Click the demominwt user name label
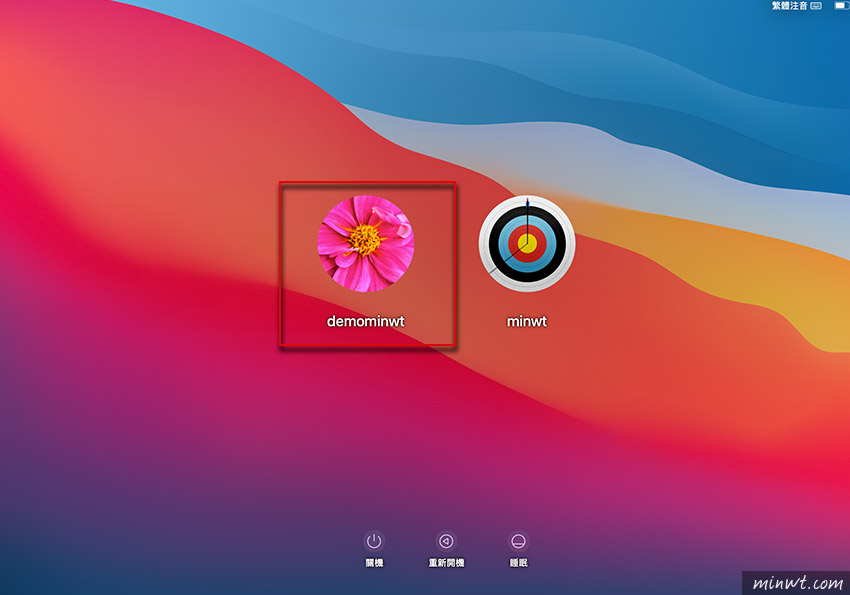The width and height of the screenshot is (850, 595). point(366,321)
